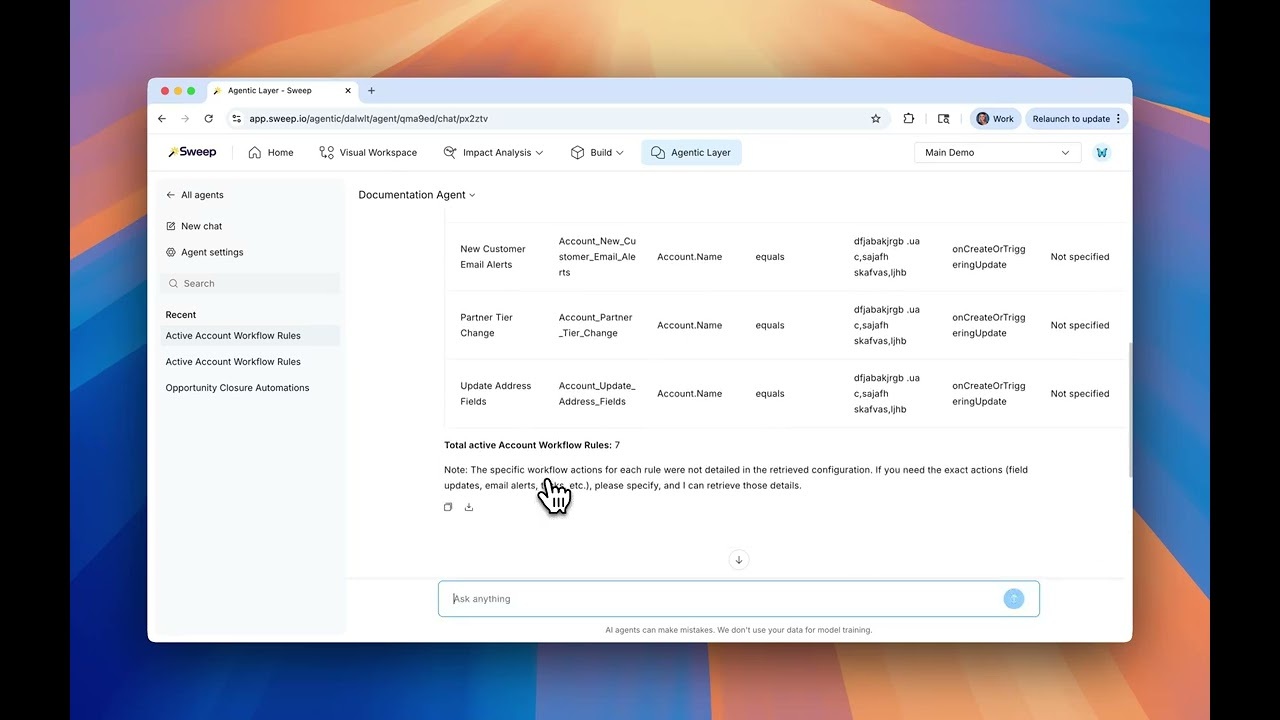The image size is (1280, 720).
Task: Open the Agentic Layer chat icon
Action: [657, 152]
